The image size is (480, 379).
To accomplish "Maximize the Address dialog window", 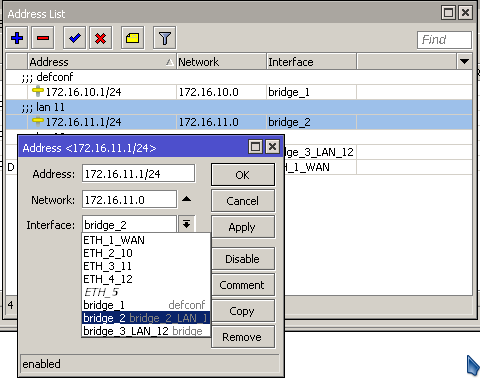I will pos(256,147).
